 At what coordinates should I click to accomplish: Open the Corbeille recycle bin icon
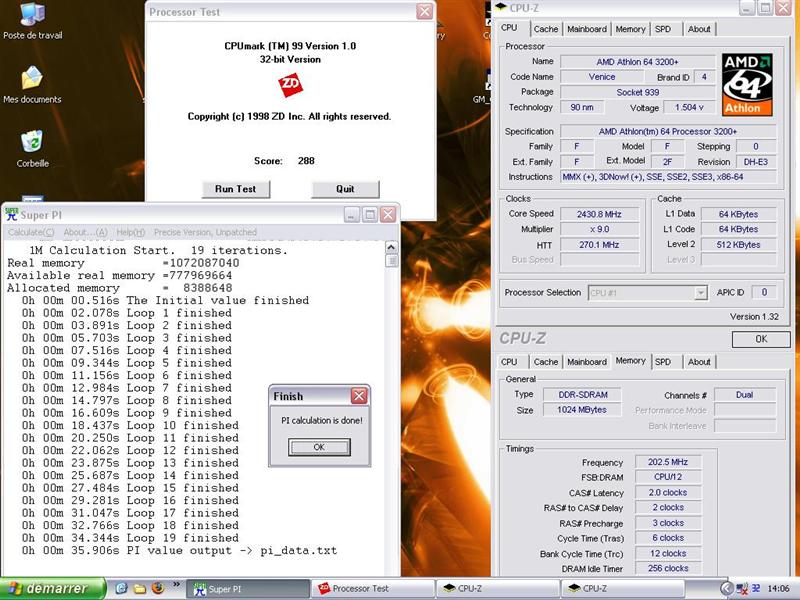coord(32,143)
